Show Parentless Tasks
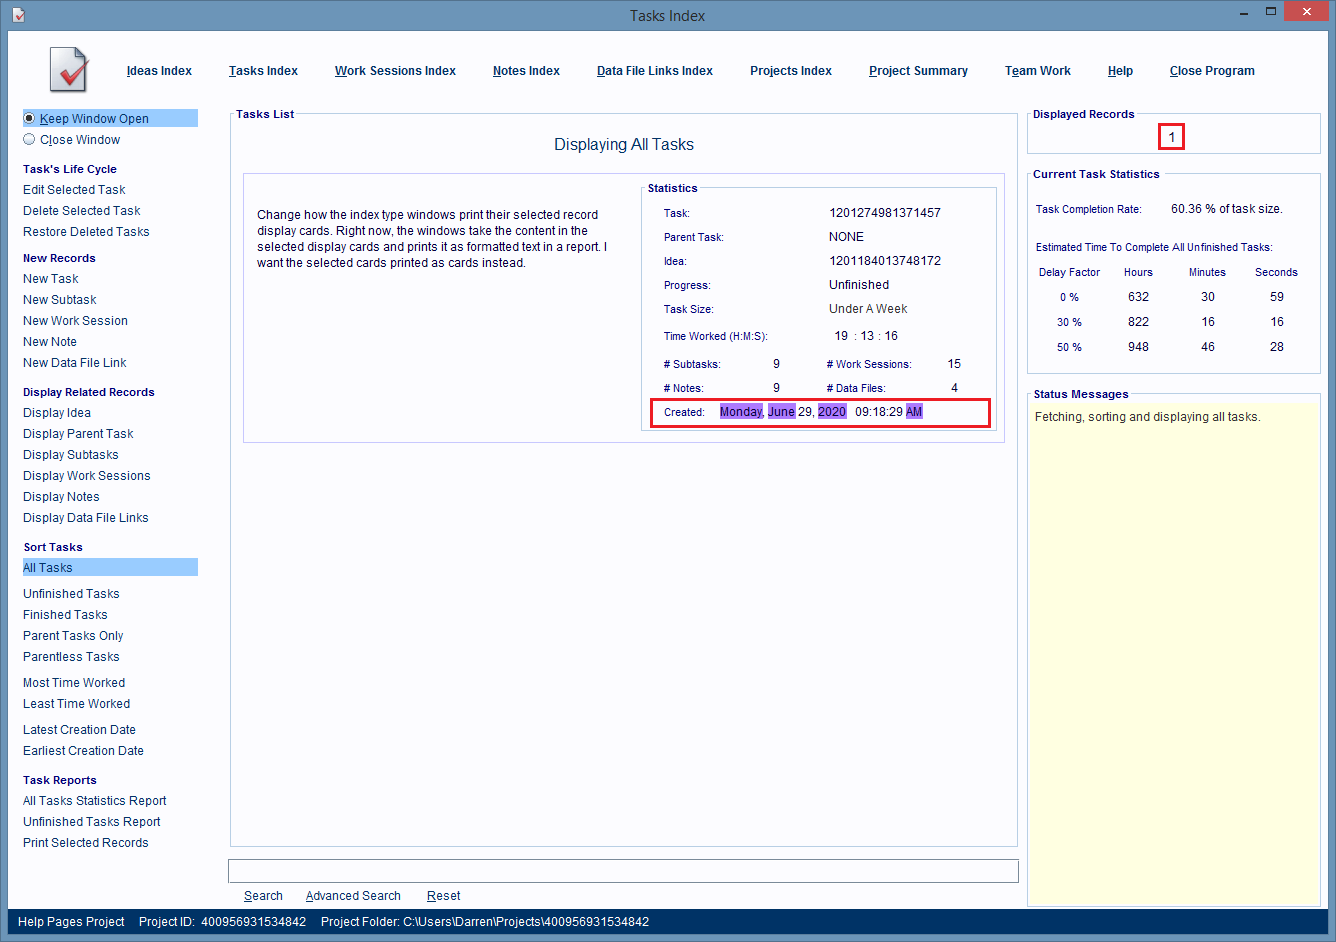The width and height of the screenshot is (1336, 942). tap(71, 657)
